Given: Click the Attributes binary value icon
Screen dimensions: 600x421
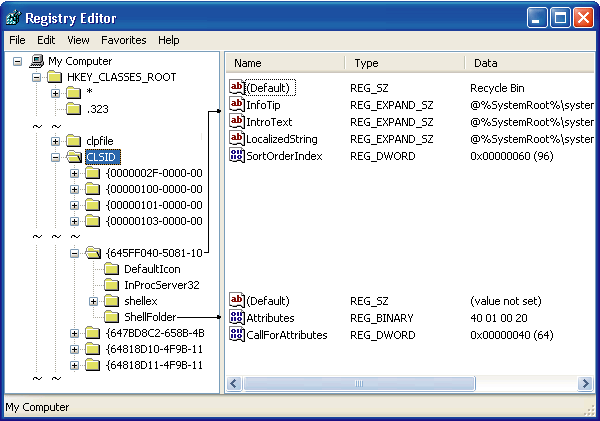Looking at the screenshot, I should point(237,317).
